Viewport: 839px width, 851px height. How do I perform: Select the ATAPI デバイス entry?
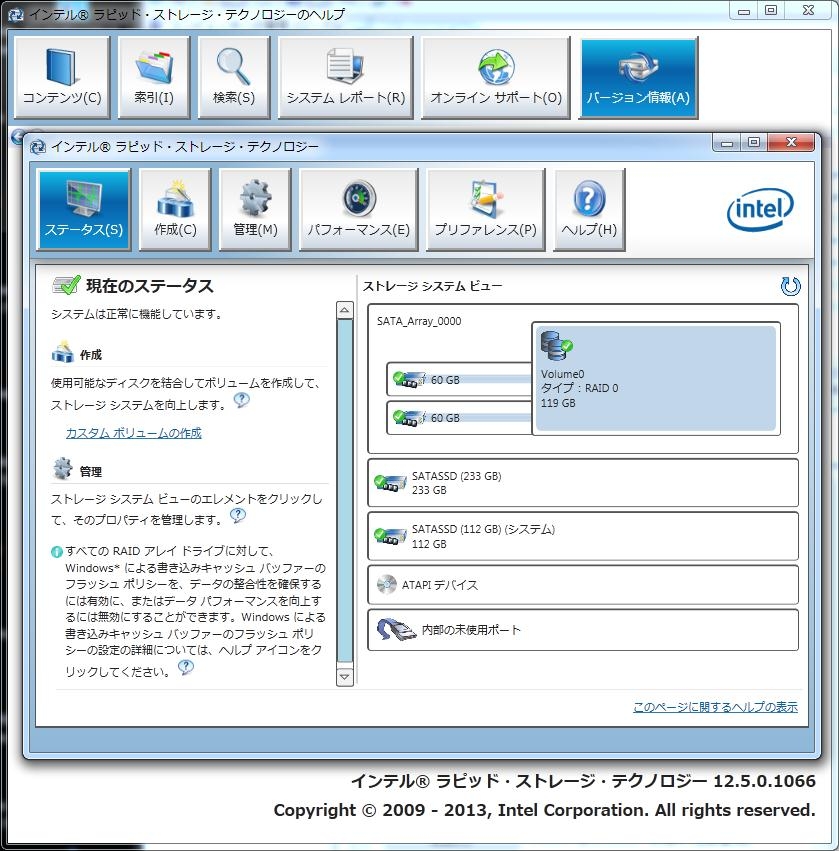[583, 585]
